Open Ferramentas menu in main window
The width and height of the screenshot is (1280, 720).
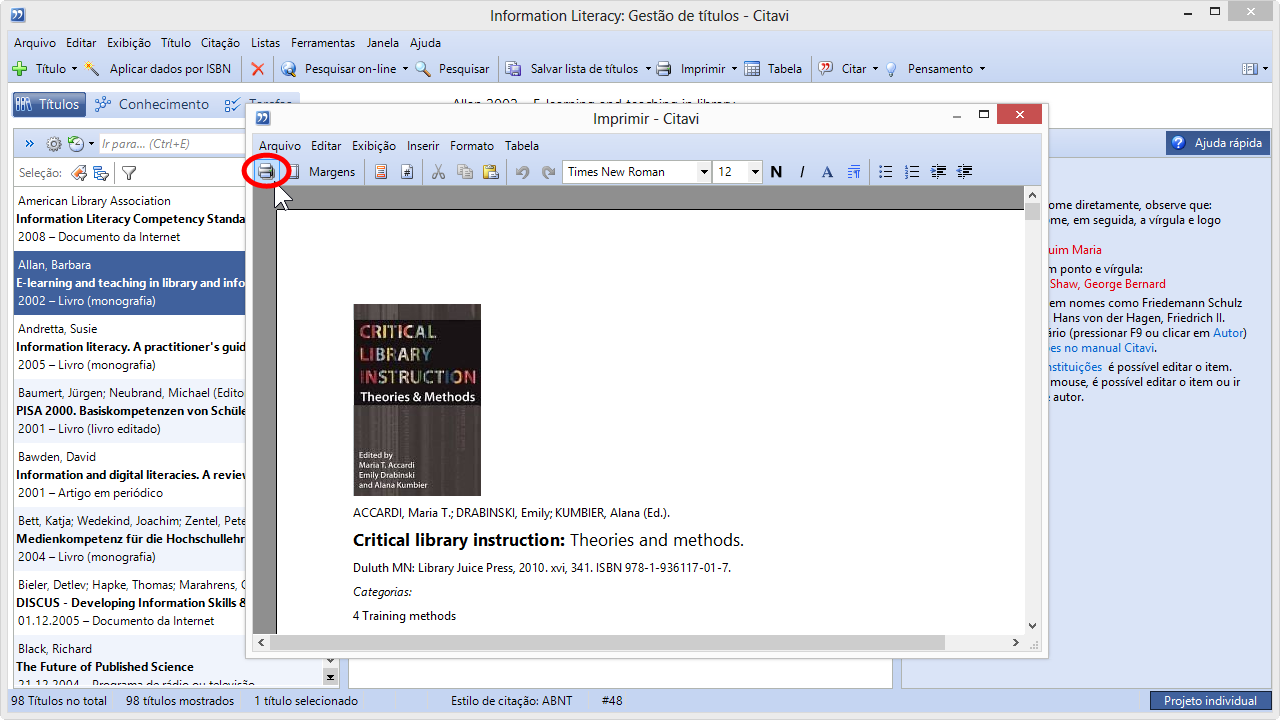point(323,43)
